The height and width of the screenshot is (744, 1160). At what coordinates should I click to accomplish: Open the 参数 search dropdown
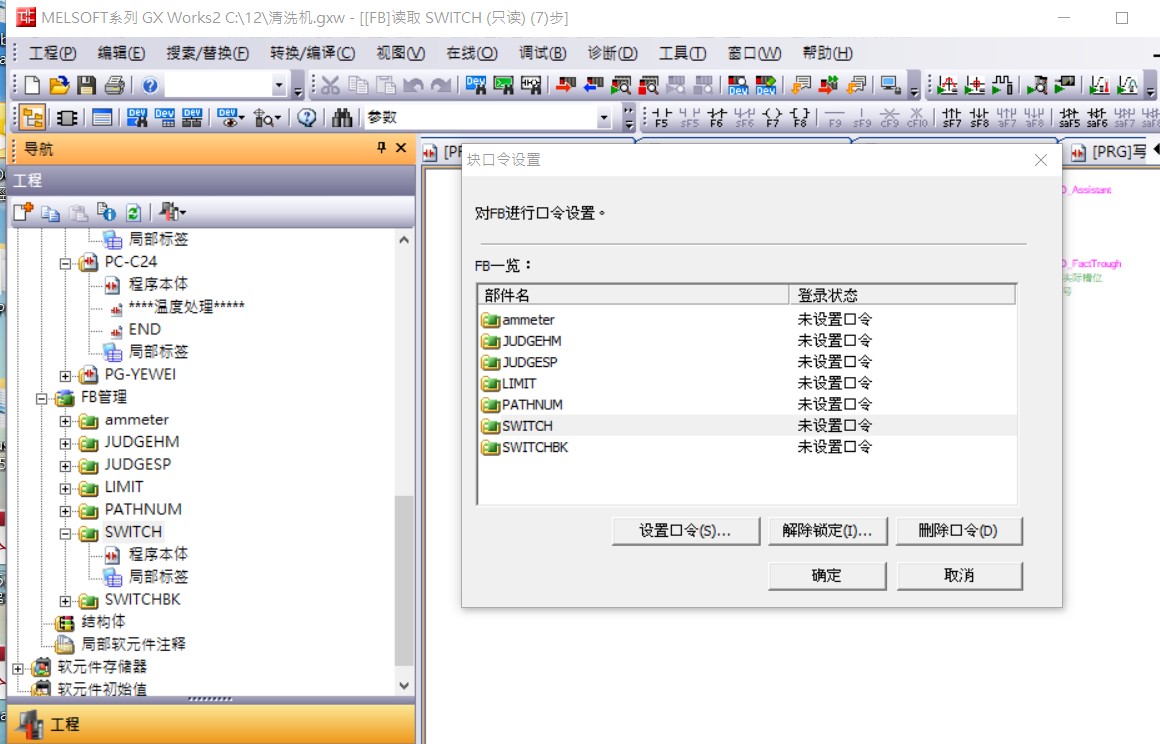[x=604, y=118]
